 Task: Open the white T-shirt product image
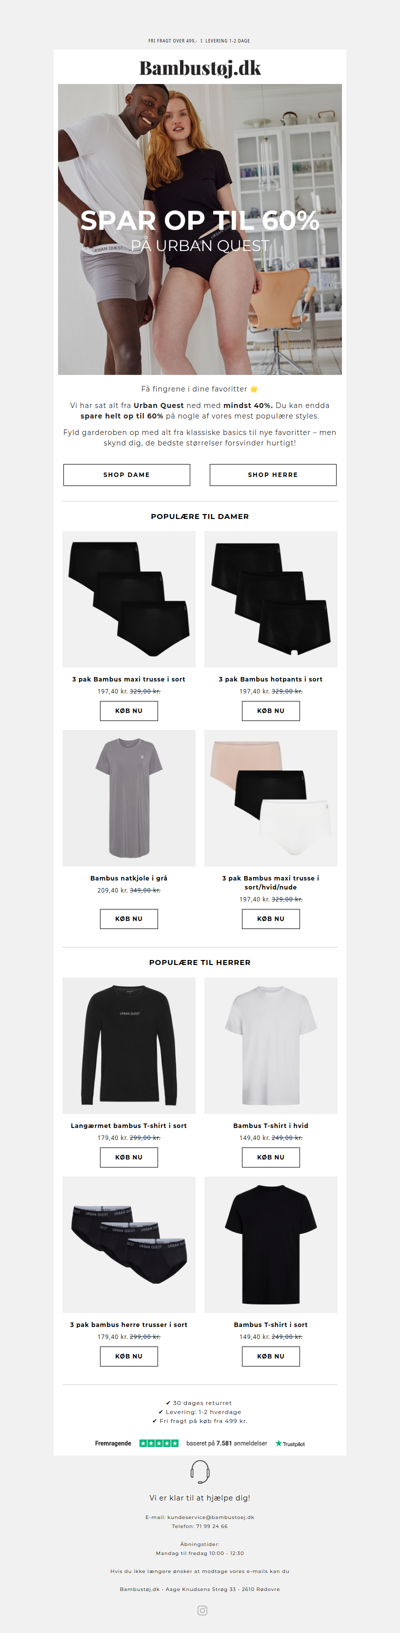[x=271, y=1045]
